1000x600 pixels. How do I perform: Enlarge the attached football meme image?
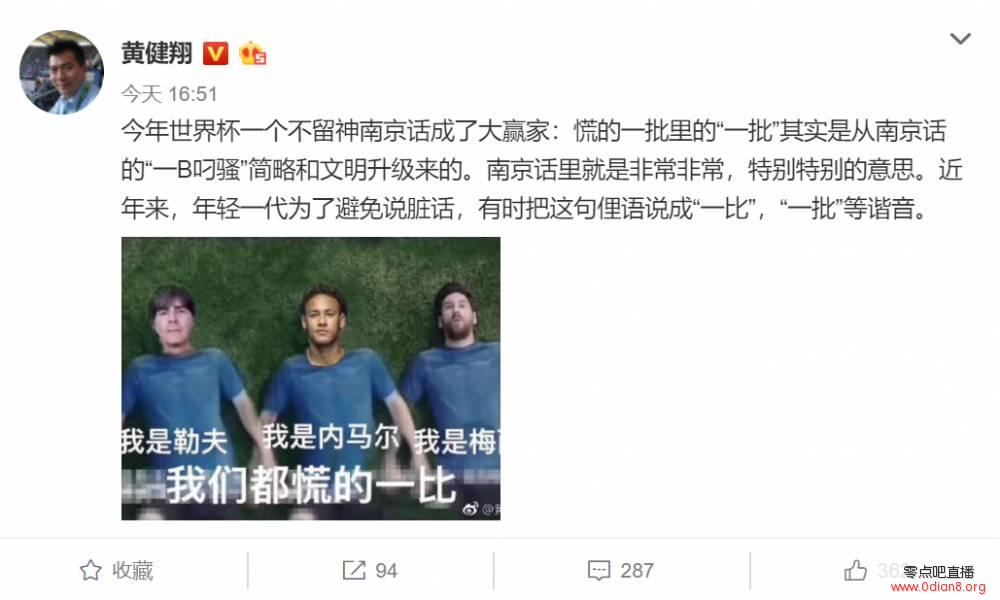[311, 379]
